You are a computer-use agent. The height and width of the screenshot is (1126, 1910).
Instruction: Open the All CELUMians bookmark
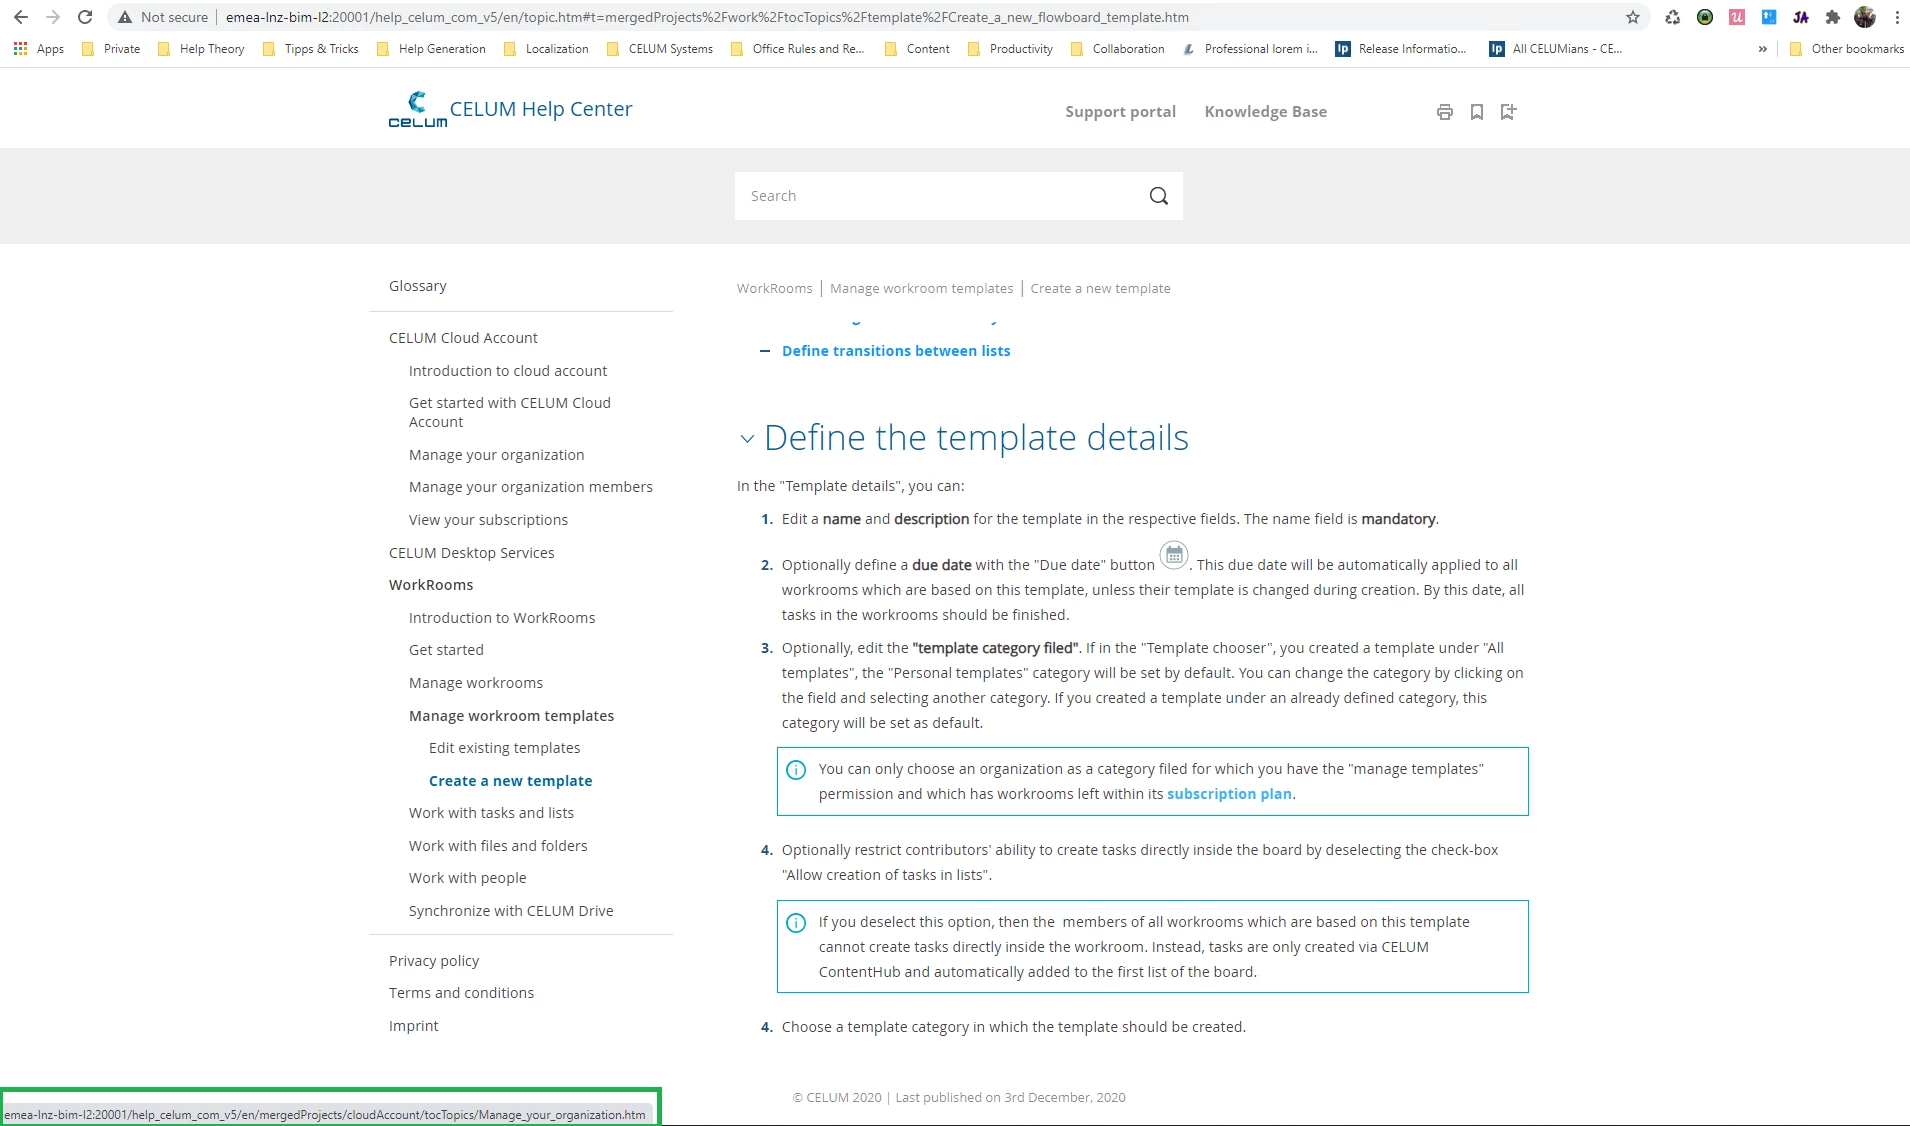[1555, 49]
